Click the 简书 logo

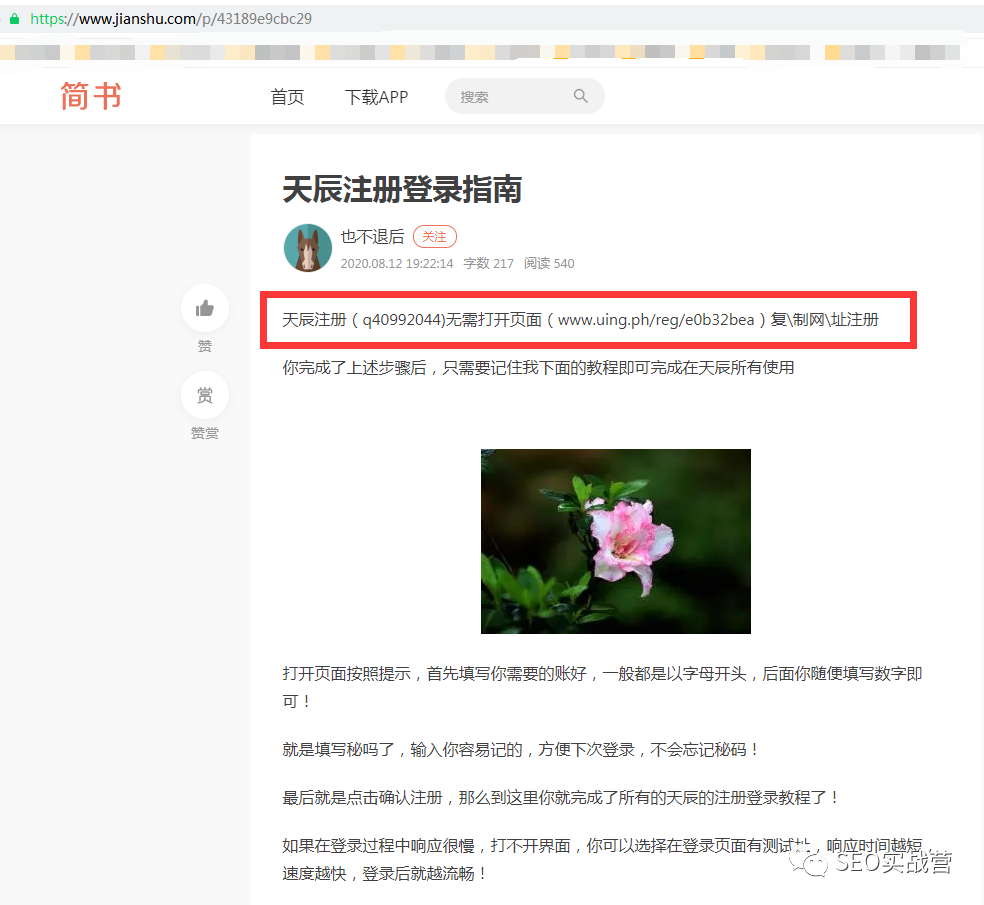pos(91,96)
